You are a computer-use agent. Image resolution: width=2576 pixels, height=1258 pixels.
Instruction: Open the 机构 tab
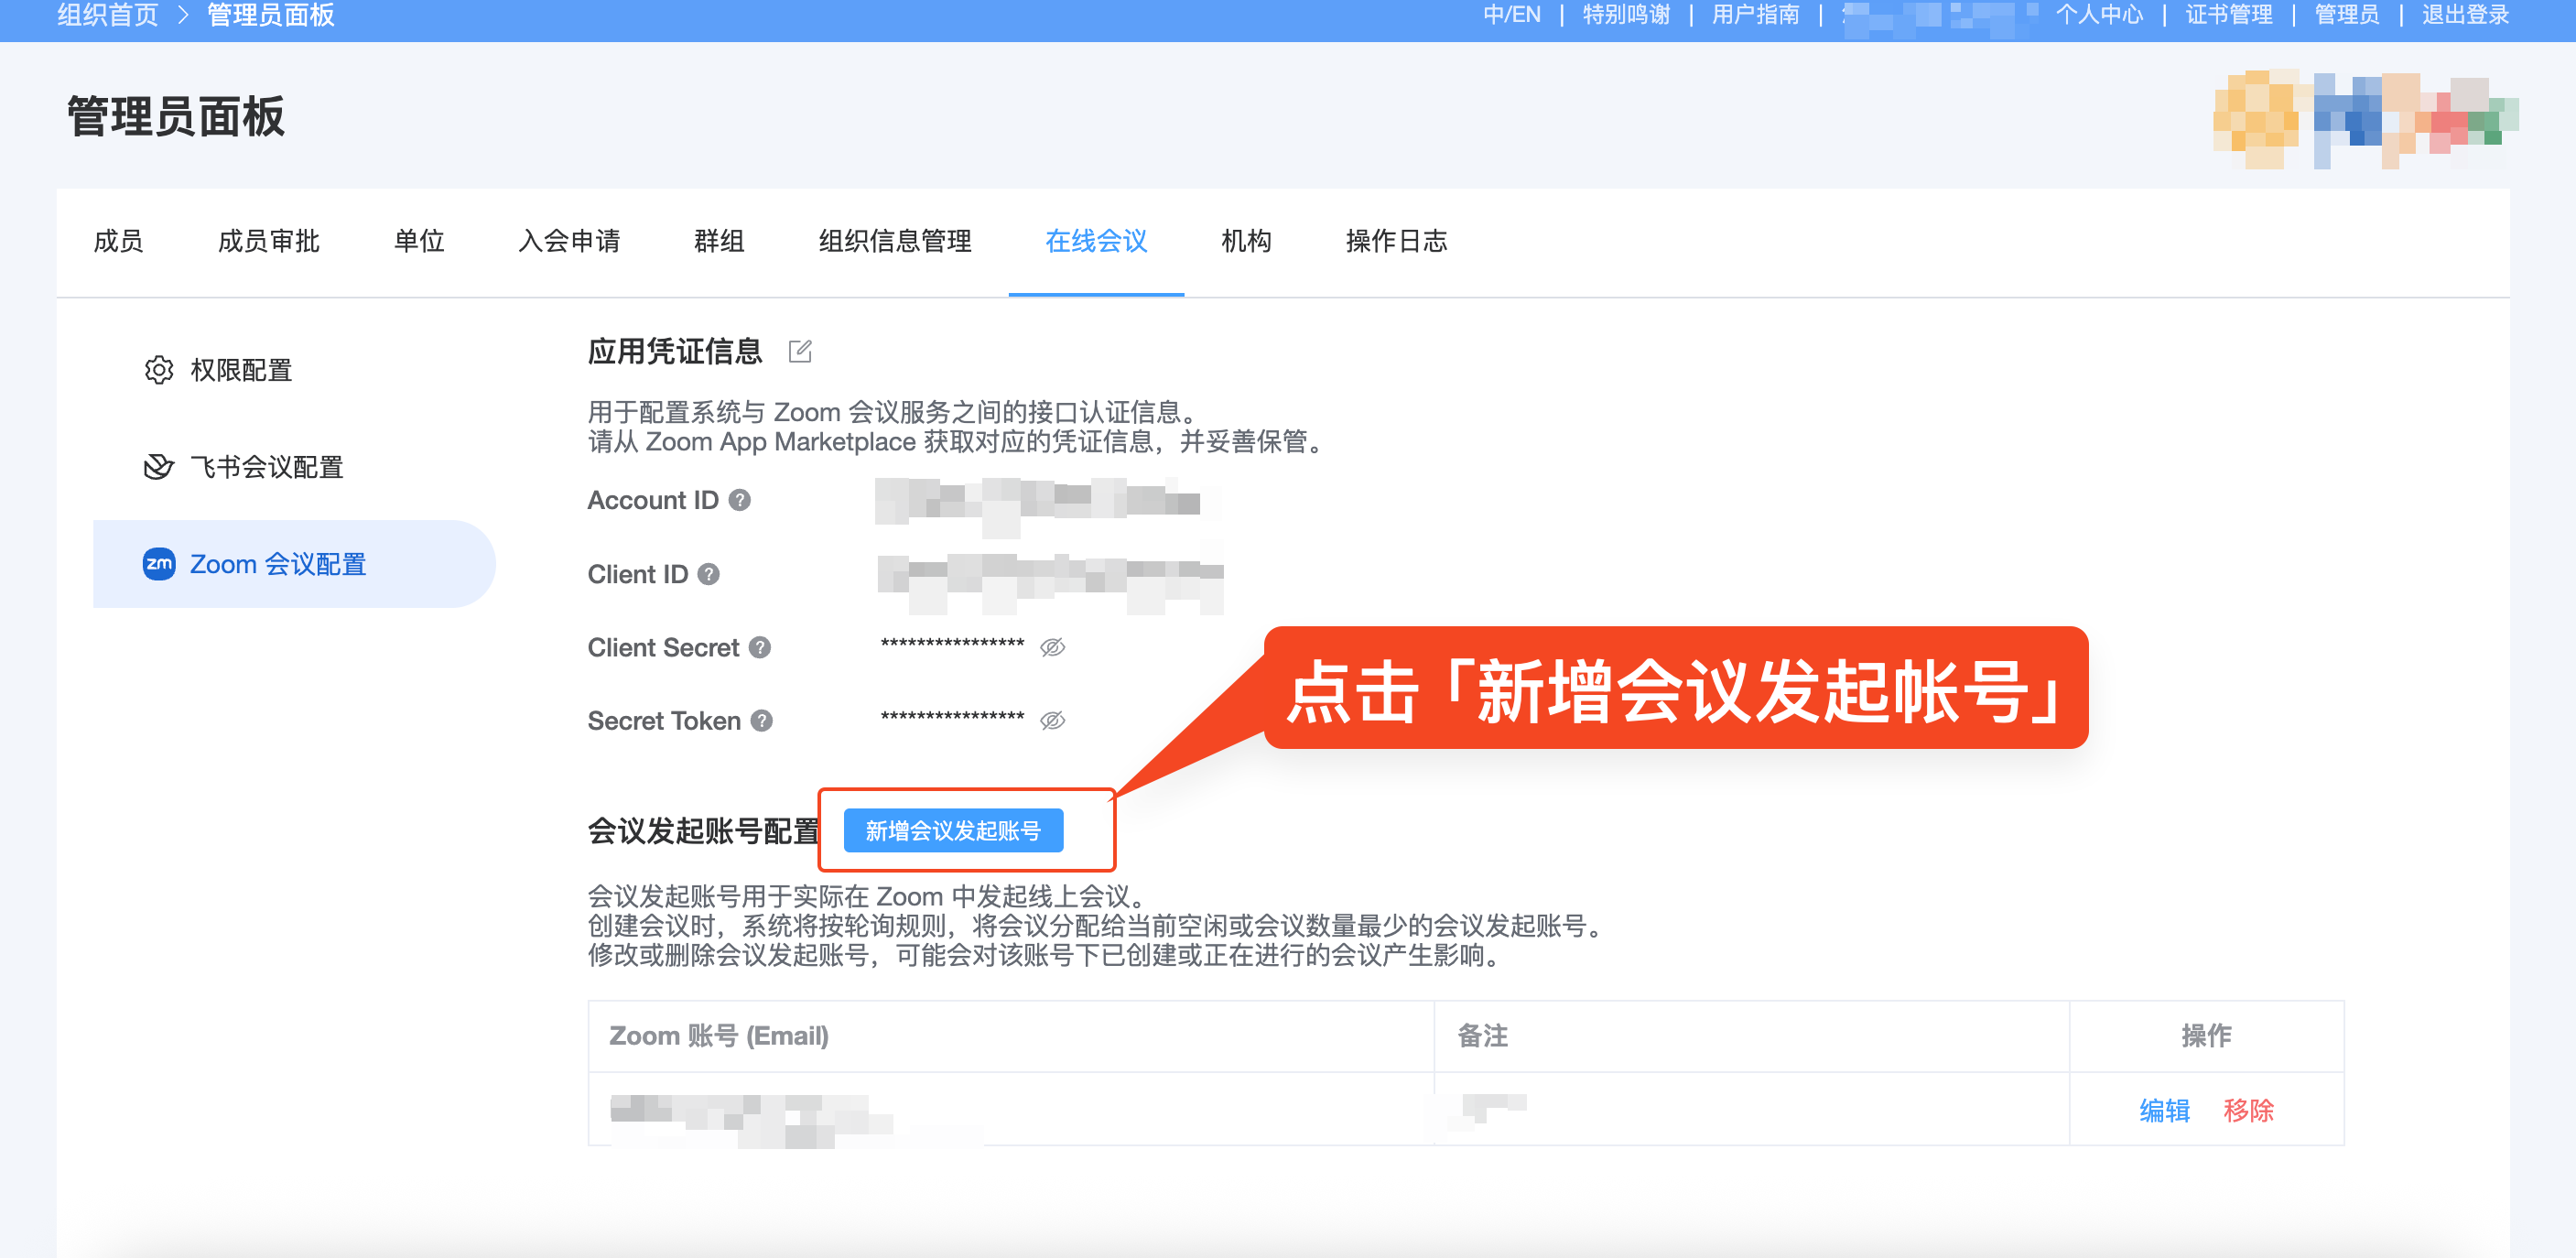[x=1247, y=241]
